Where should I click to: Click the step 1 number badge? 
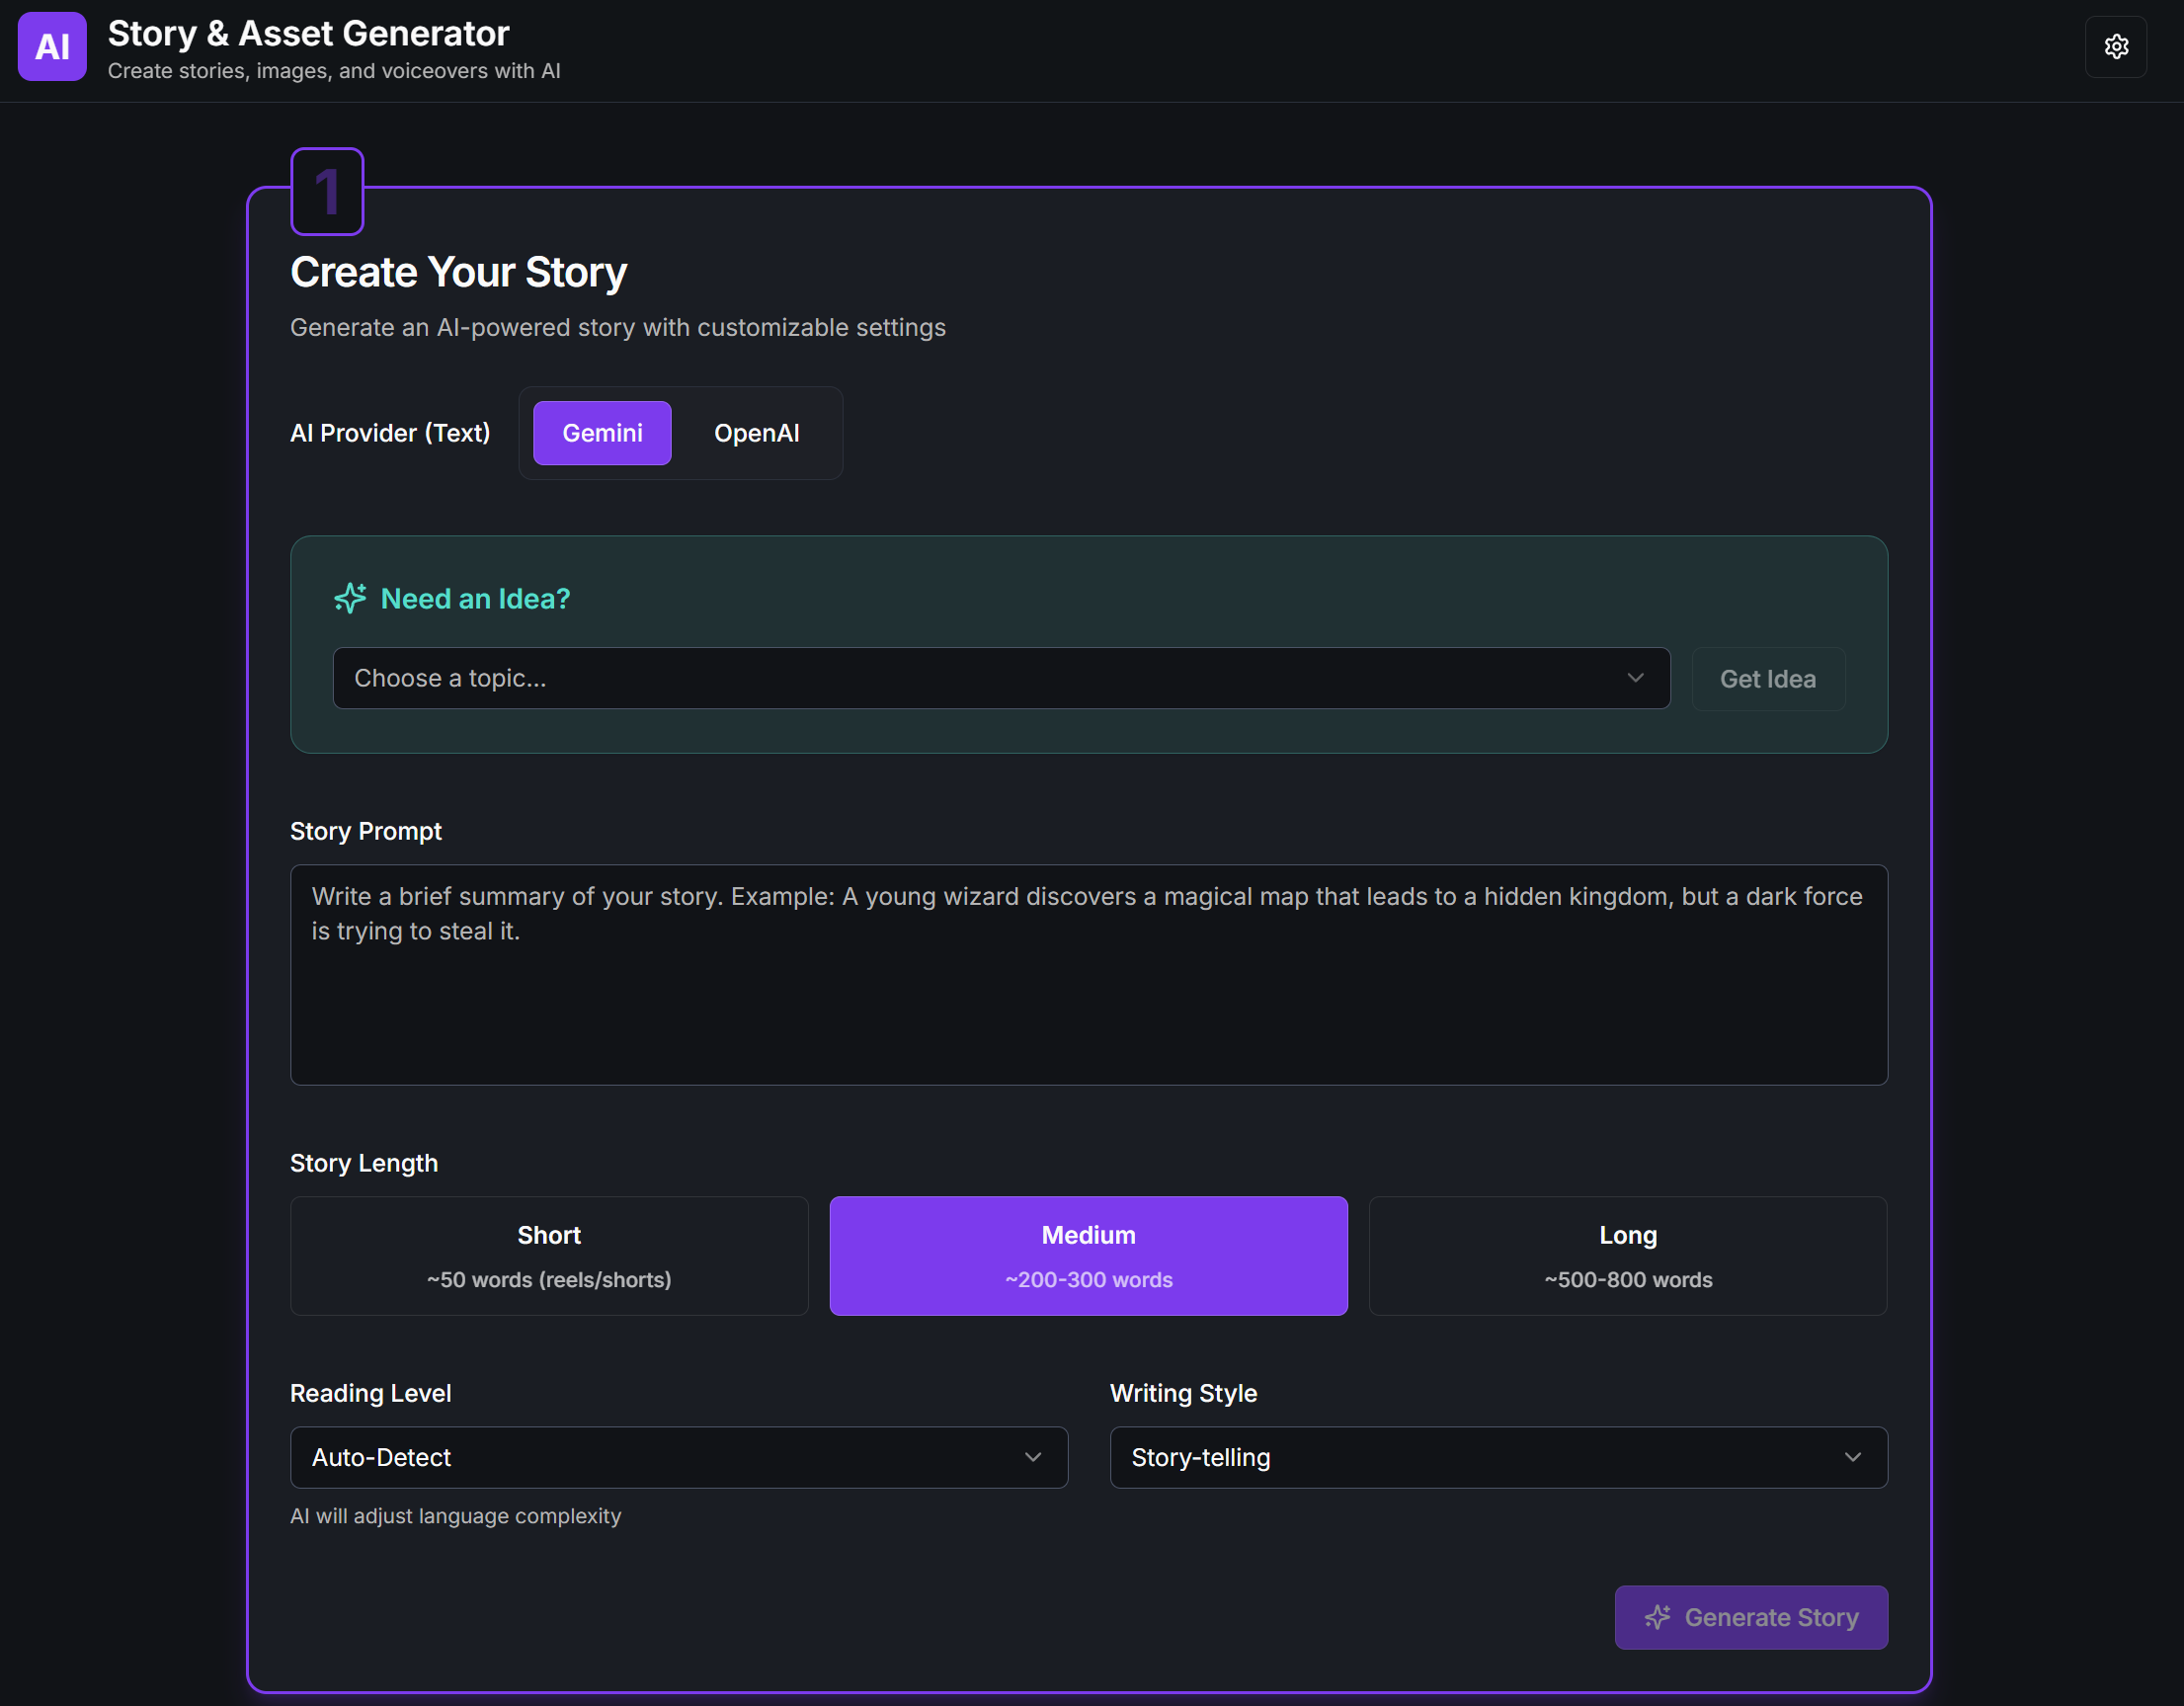click(326, 191)
